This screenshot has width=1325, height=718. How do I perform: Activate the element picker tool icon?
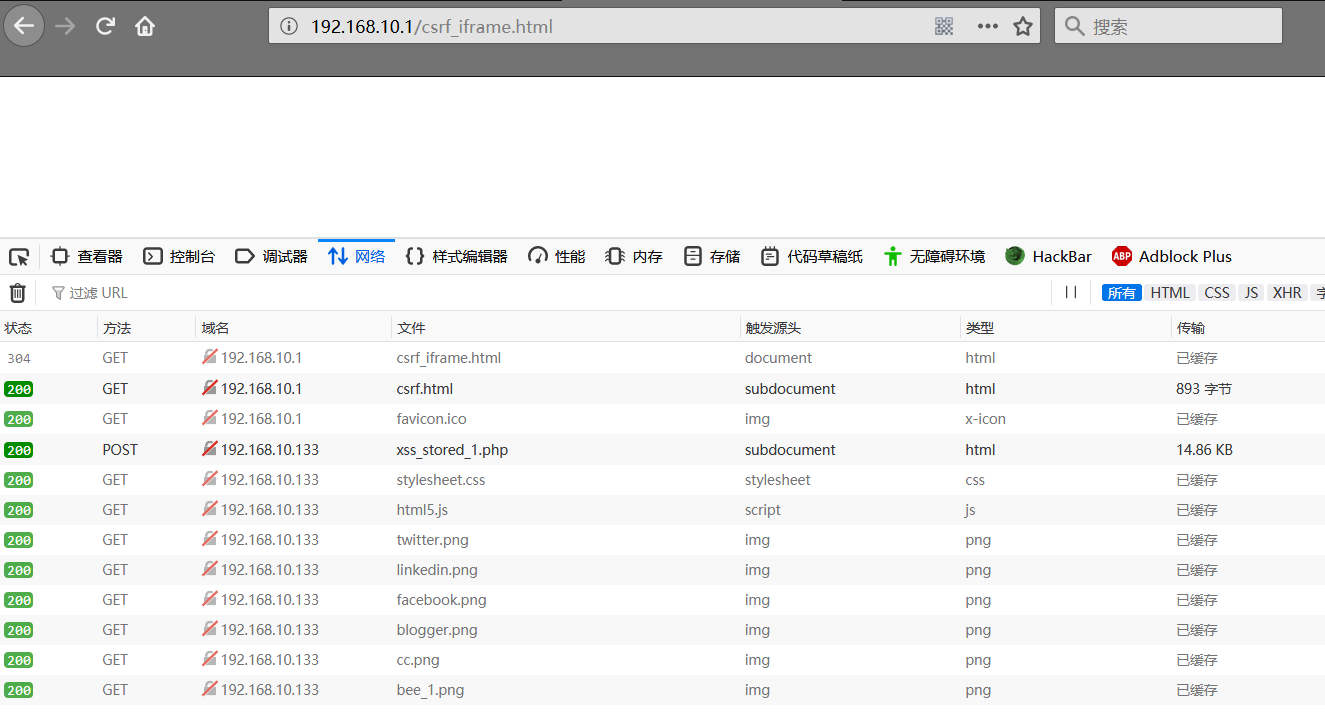(19, 257)
